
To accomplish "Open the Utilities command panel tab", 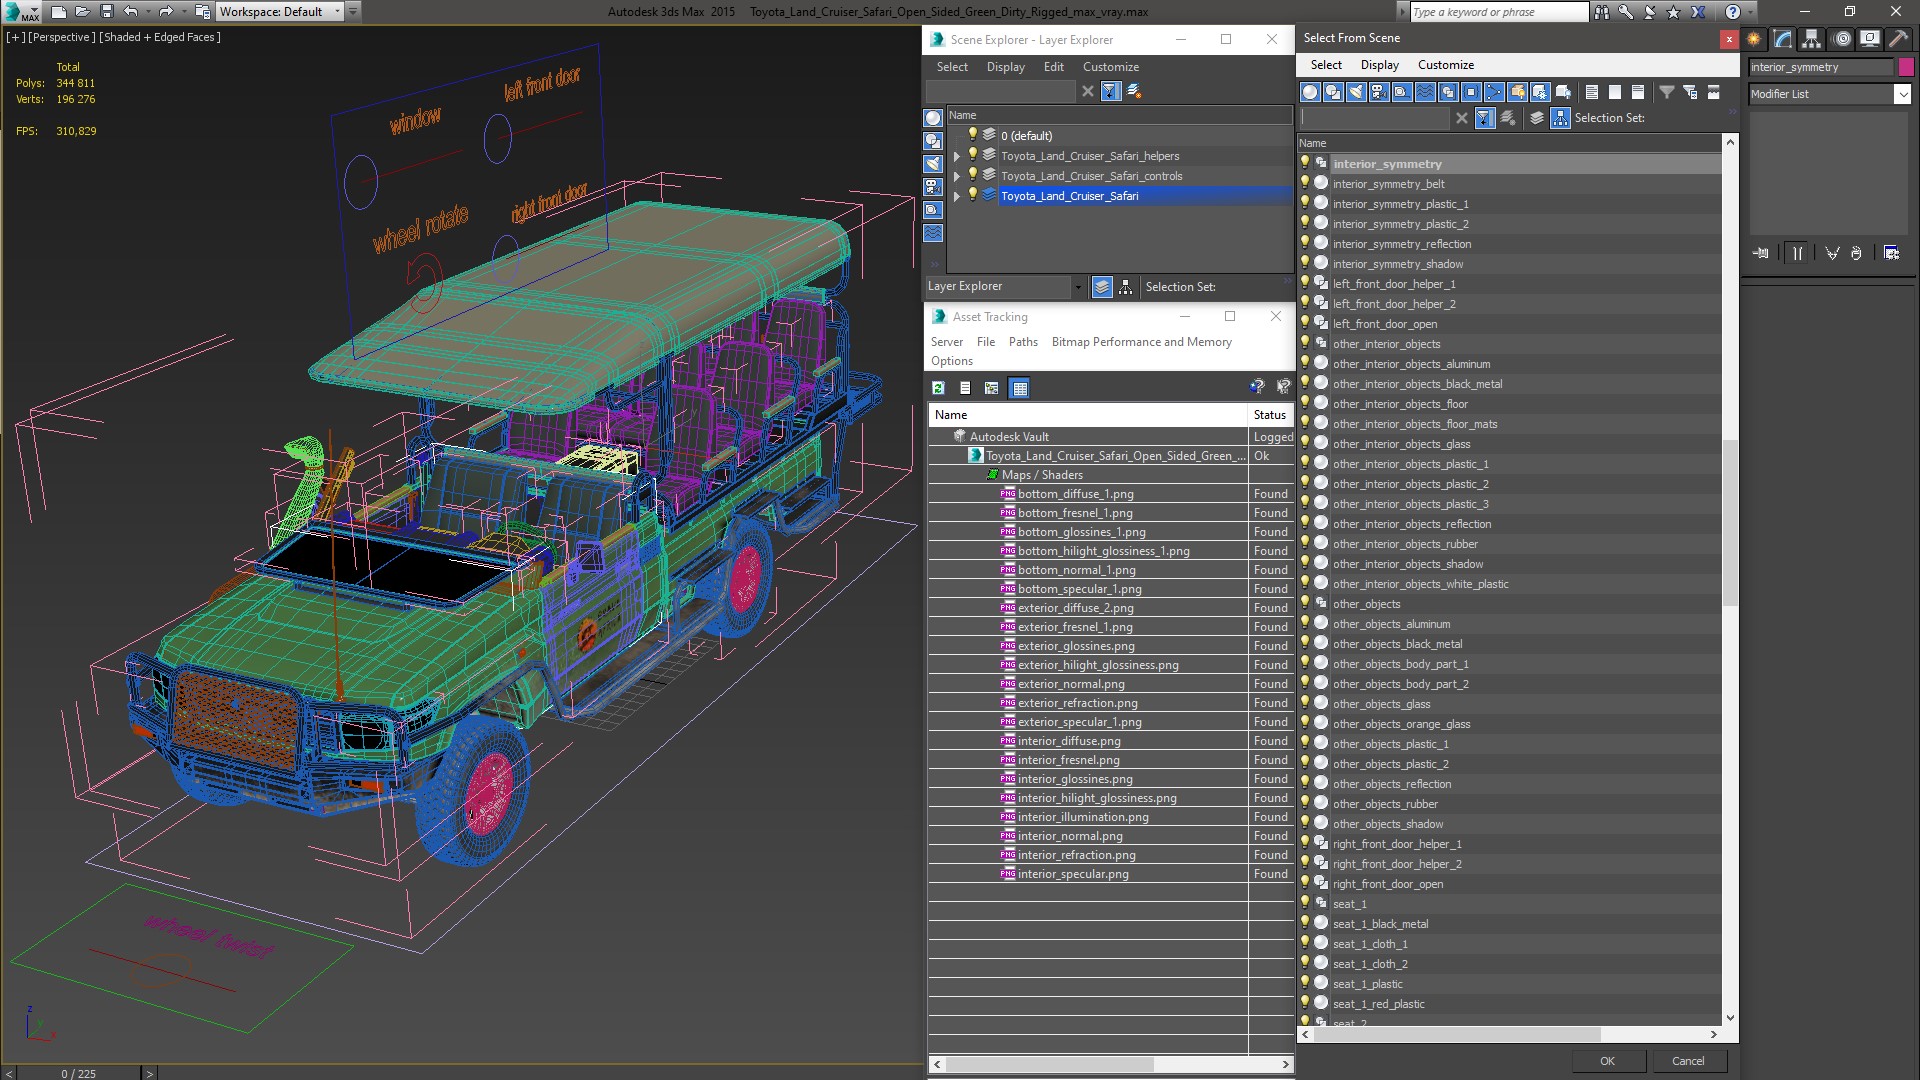I will [1898, 39].
